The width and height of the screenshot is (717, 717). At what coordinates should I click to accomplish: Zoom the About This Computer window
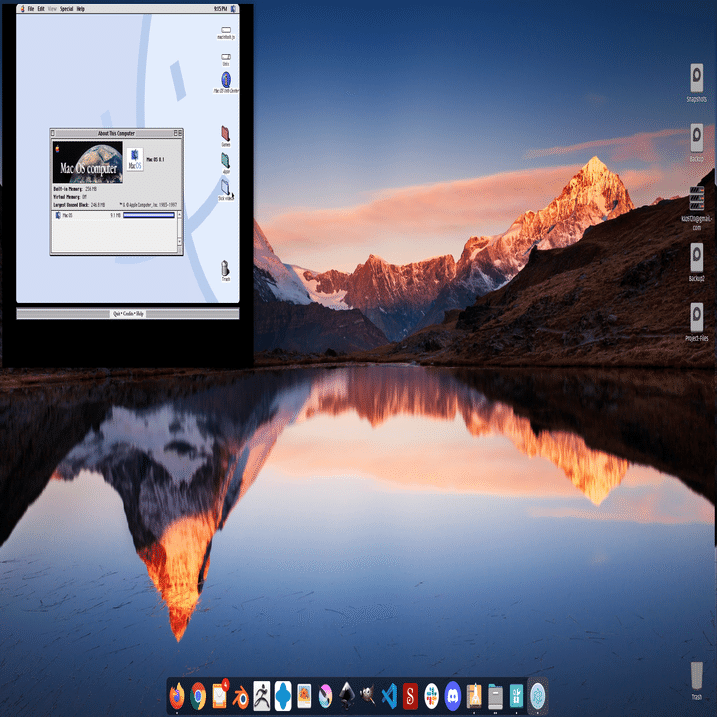[175, 133]
